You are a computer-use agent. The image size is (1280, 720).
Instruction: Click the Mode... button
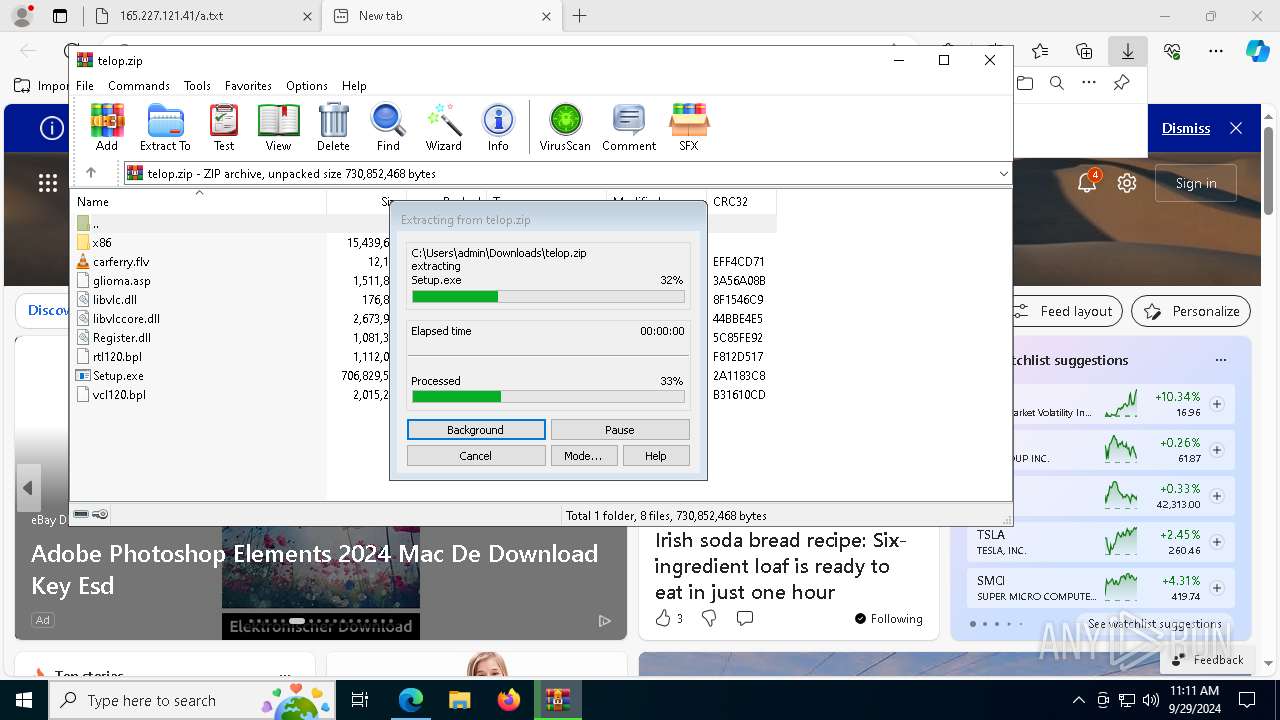point(583,456)
